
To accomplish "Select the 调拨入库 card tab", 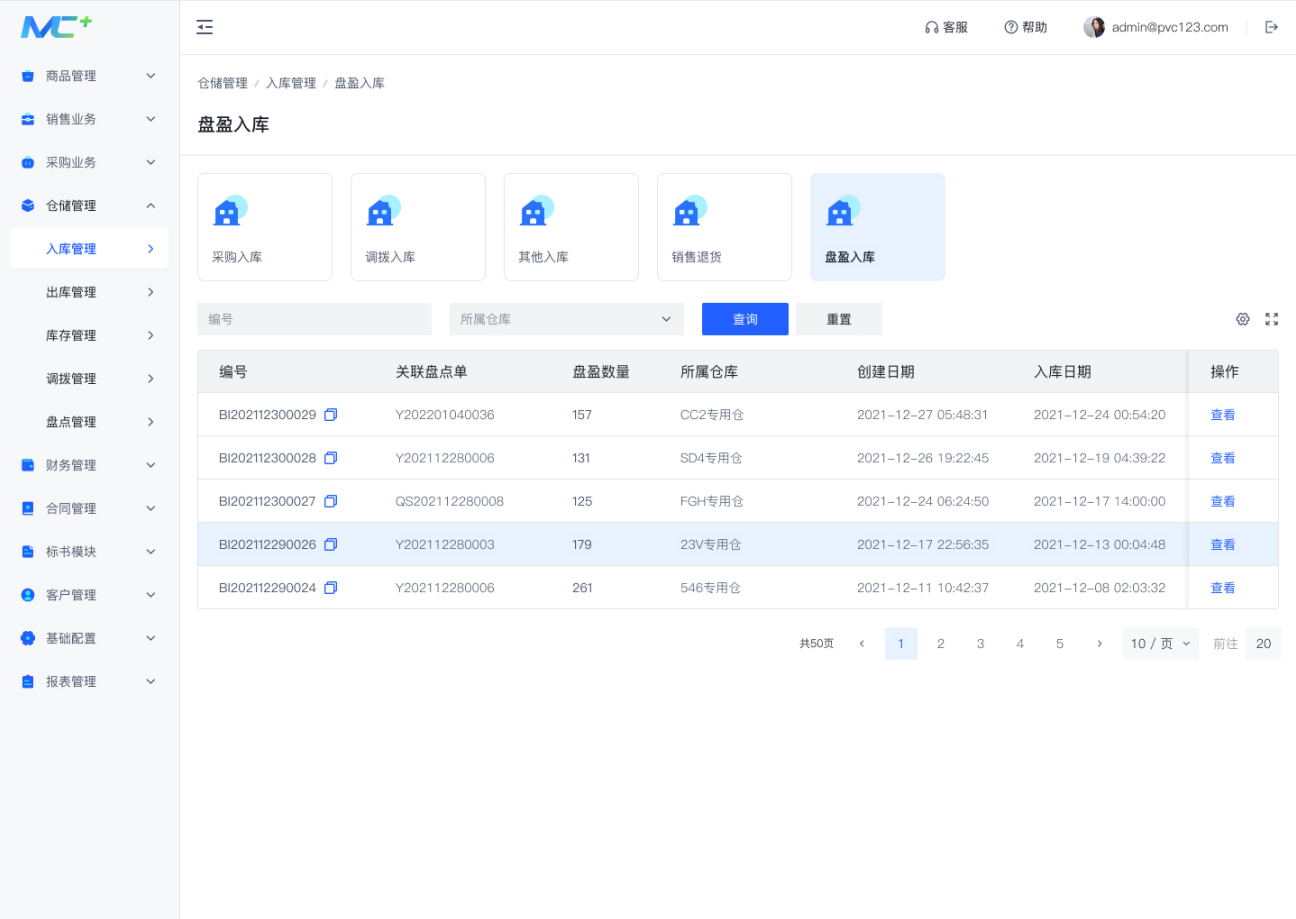I will [418, 227].
